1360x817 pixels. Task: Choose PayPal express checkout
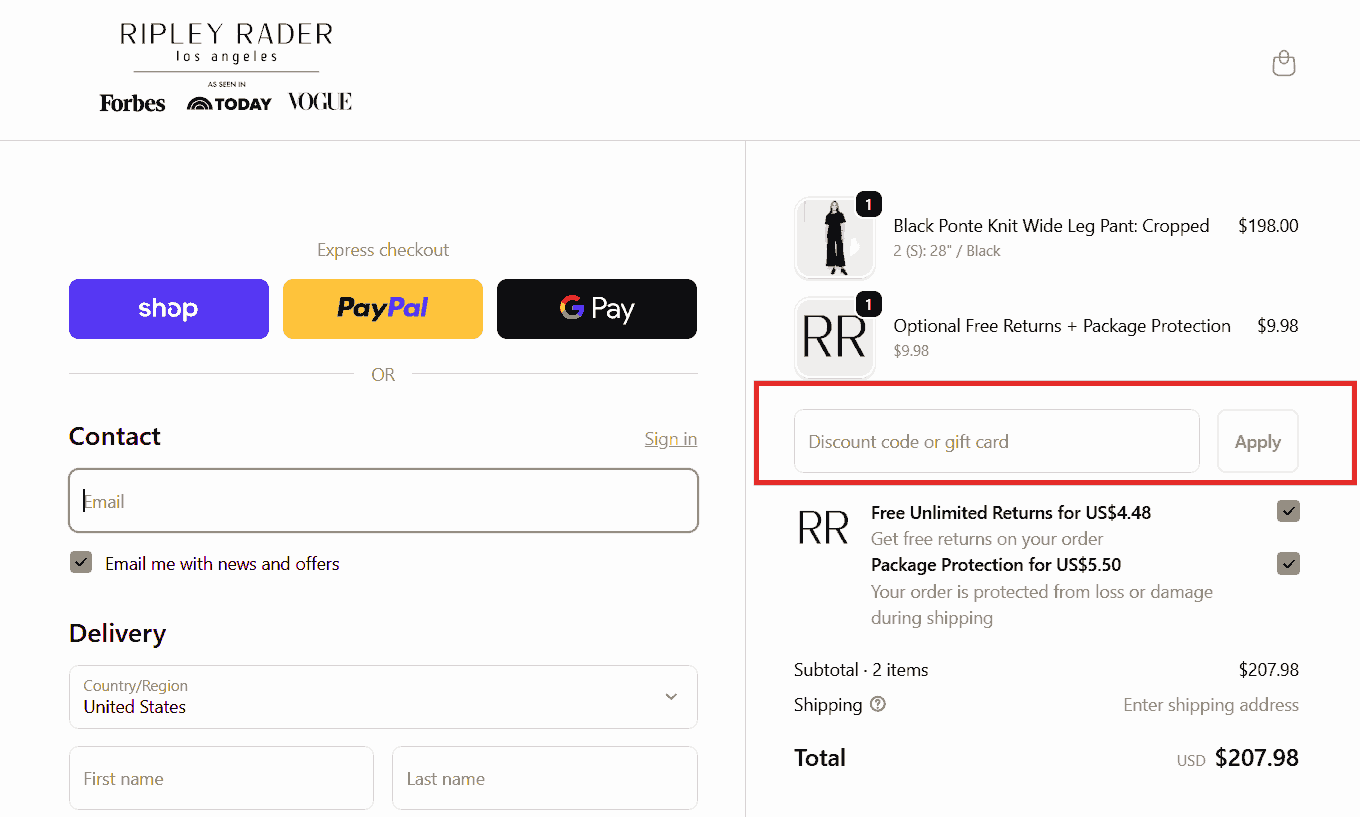(383, 309)
